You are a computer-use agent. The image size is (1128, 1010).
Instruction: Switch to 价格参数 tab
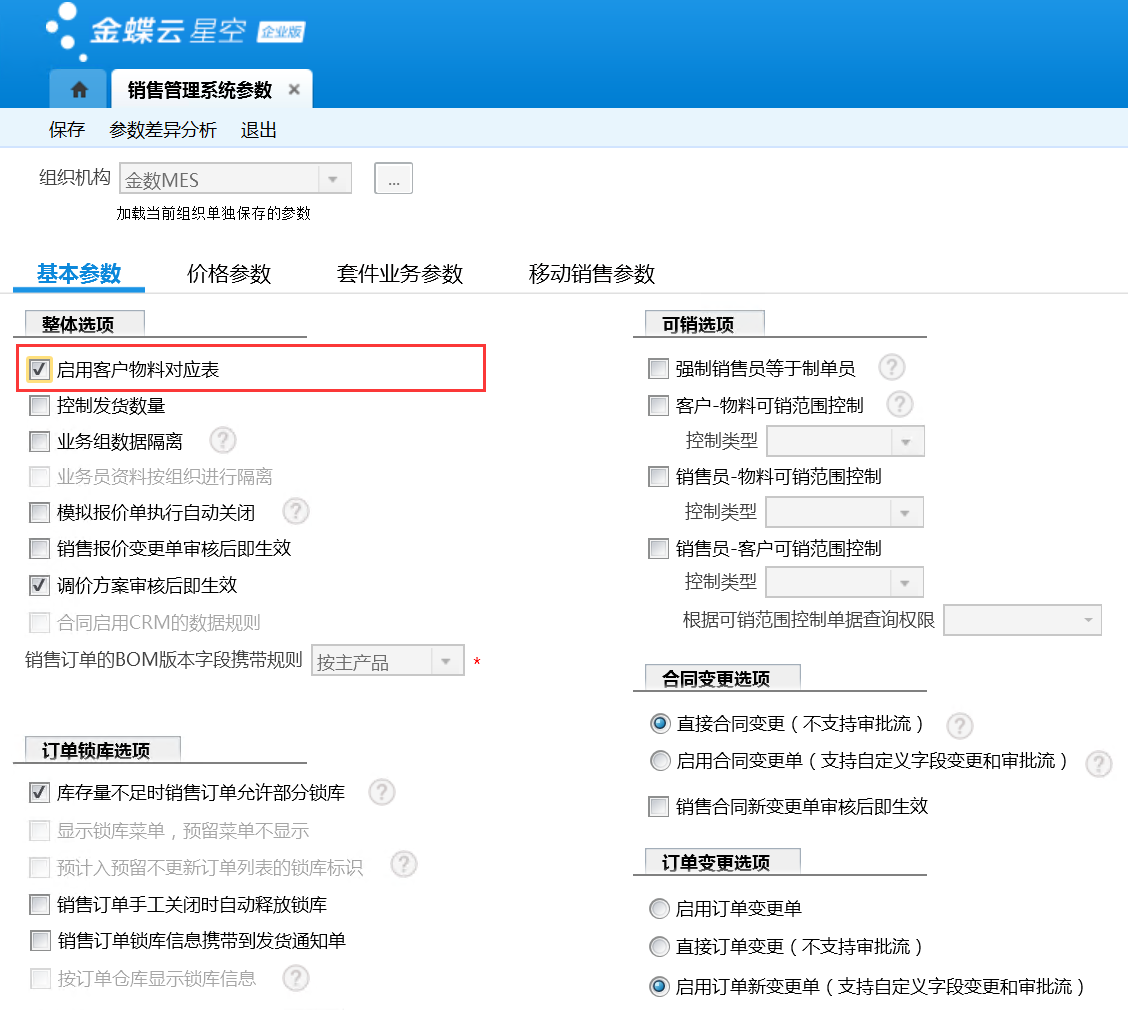coord(229,274)
